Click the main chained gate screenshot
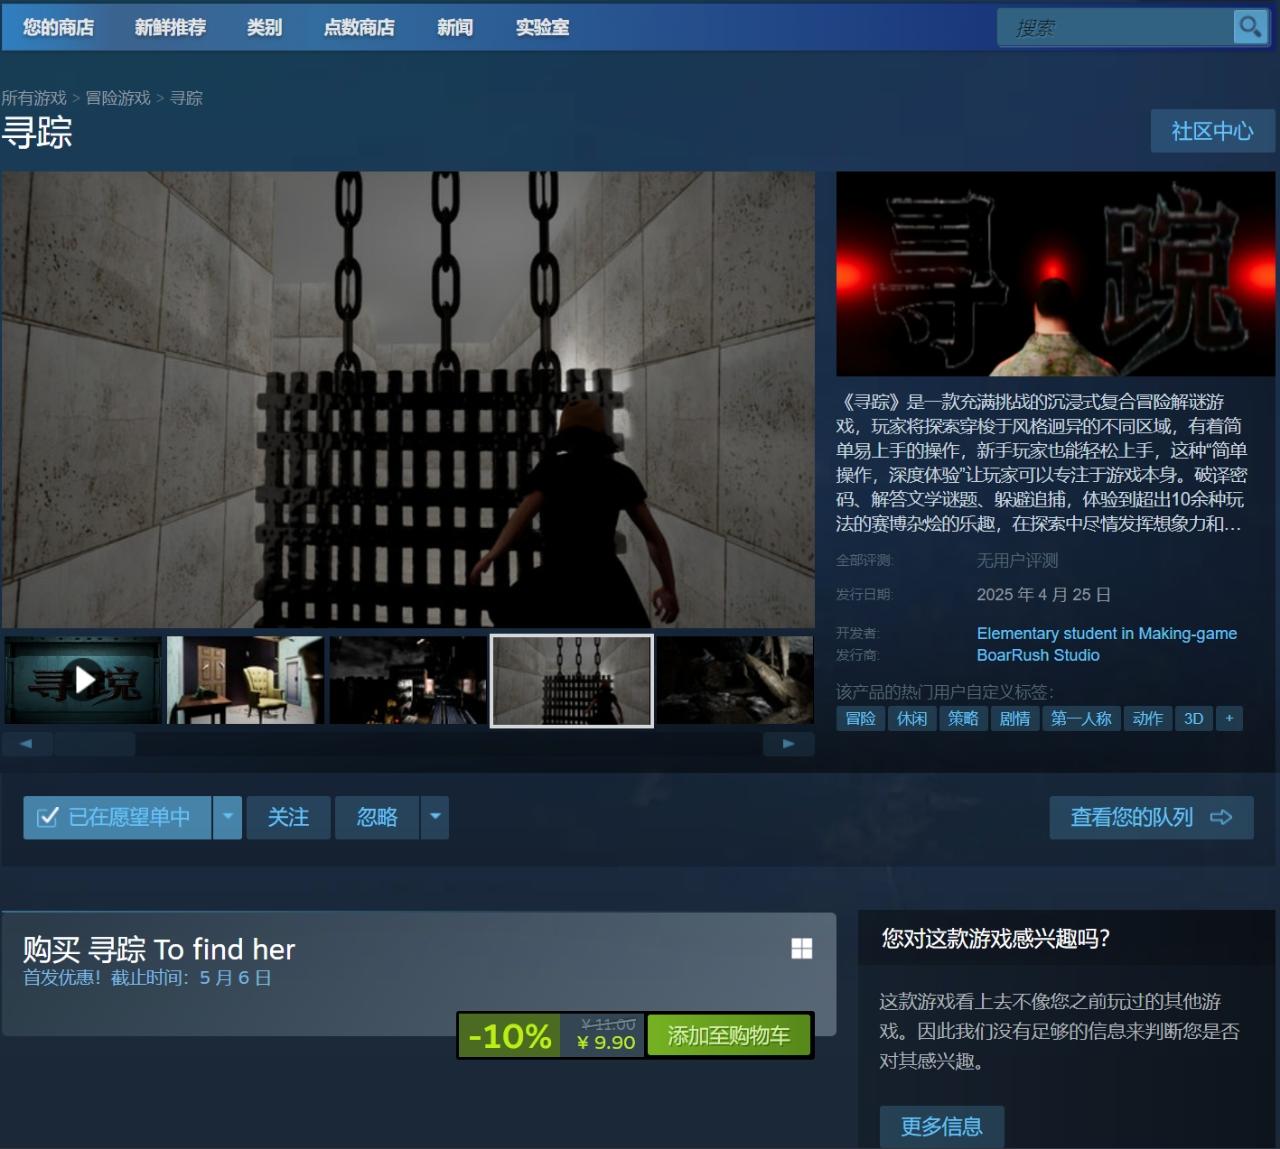1280x1149 pixels. click(408, 400)
